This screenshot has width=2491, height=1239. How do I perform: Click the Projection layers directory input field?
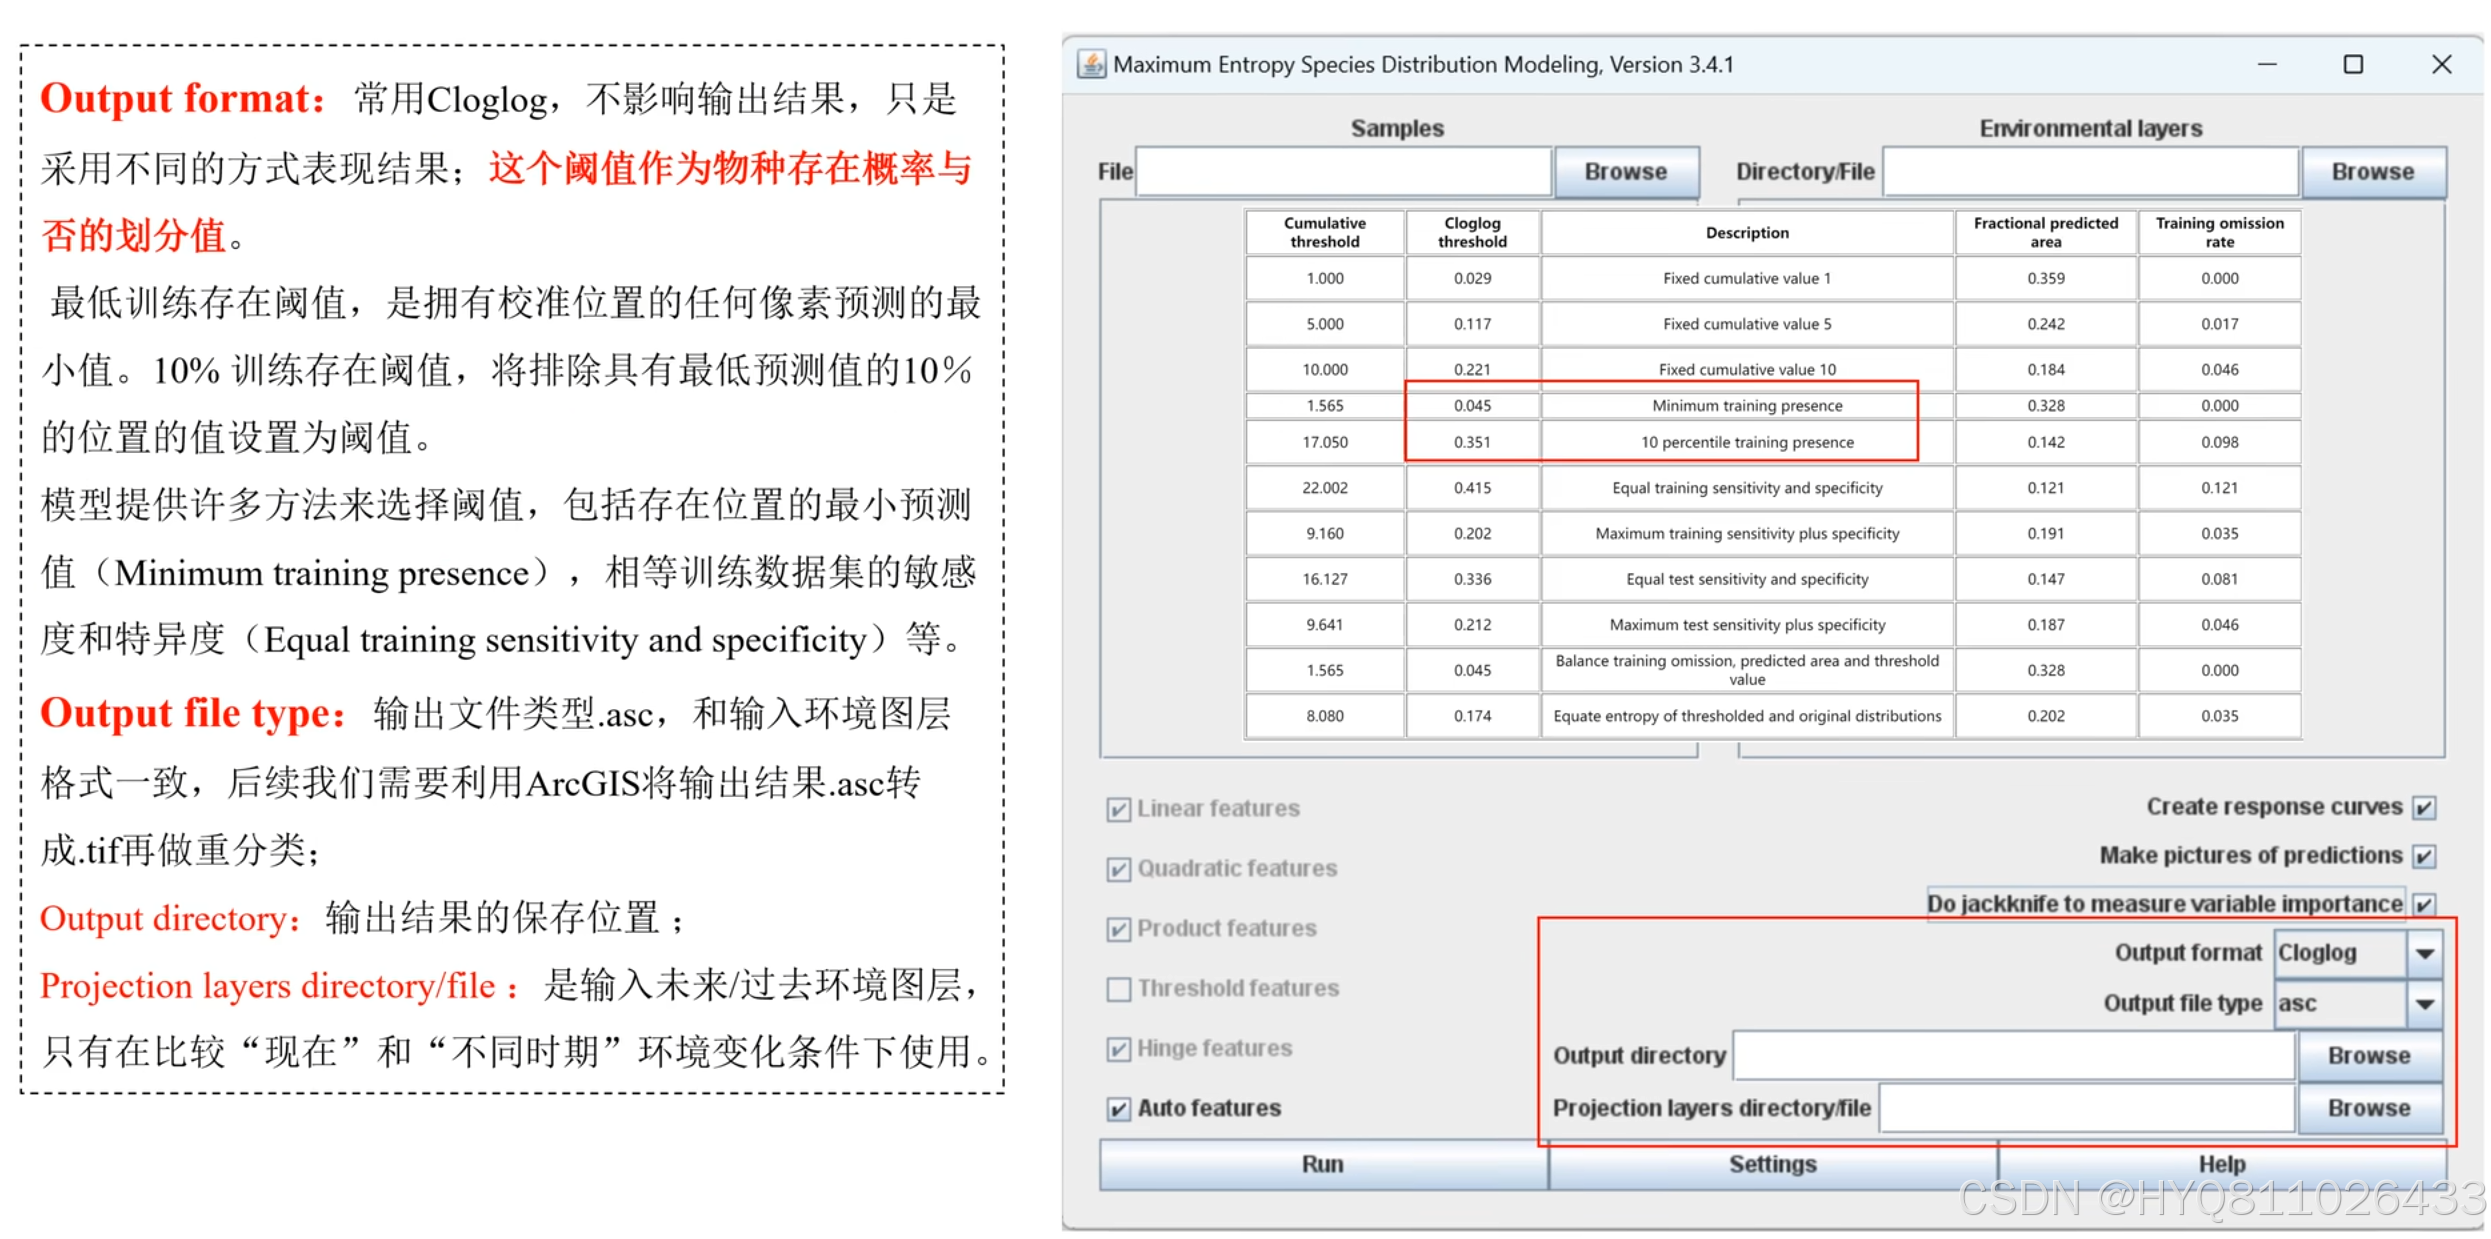[2086, 1109]
